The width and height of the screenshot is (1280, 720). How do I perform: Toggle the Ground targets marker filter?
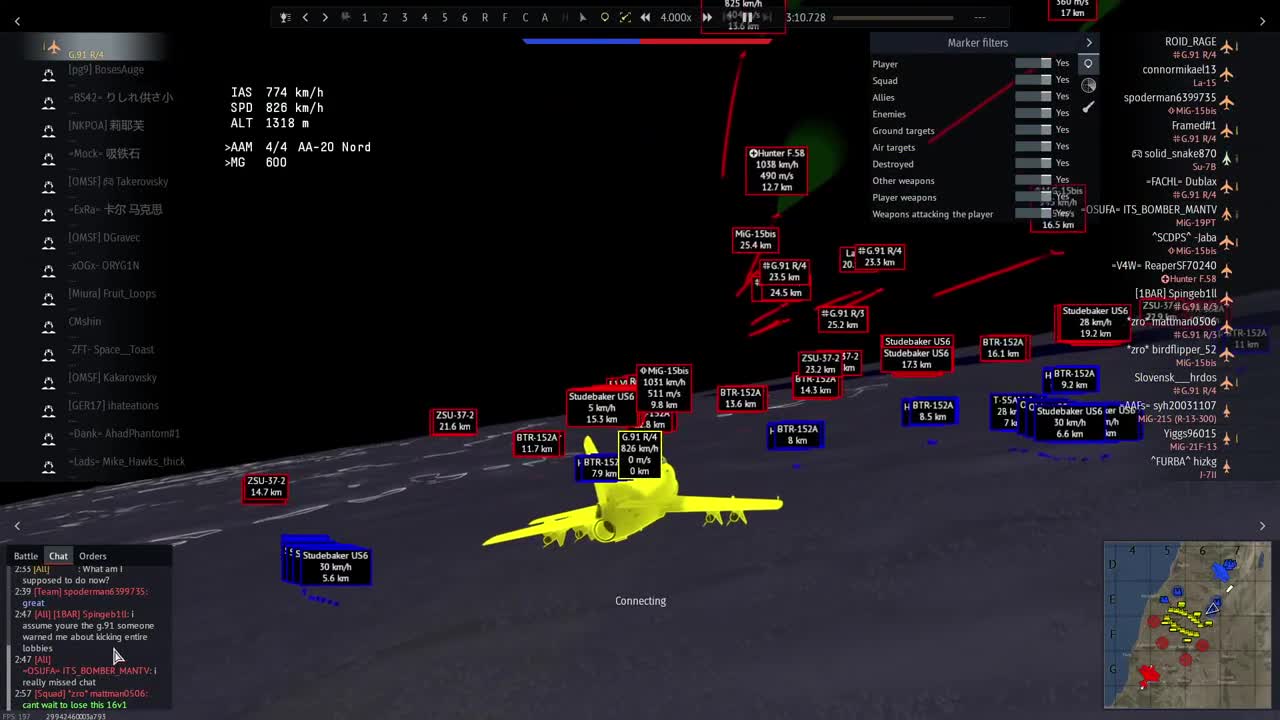pos(1033,130)
